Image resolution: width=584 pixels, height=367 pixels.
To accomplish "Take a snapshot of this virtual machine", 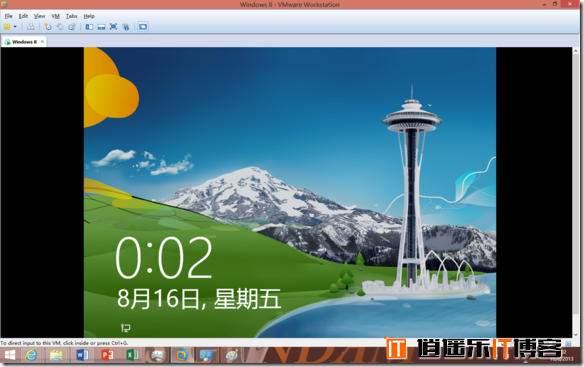I will point(48,27).
